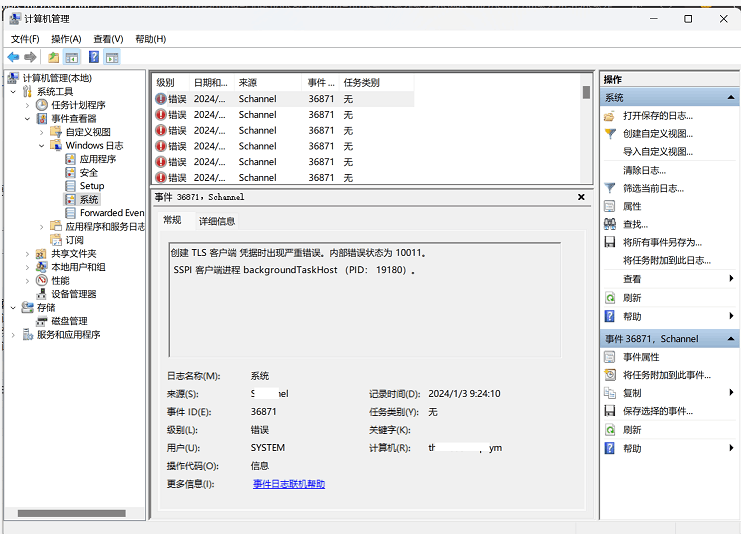Screen dimensions: 741x534
Task: Open the 安全 log
Action: pyautogui.click(x=88, y=172)
